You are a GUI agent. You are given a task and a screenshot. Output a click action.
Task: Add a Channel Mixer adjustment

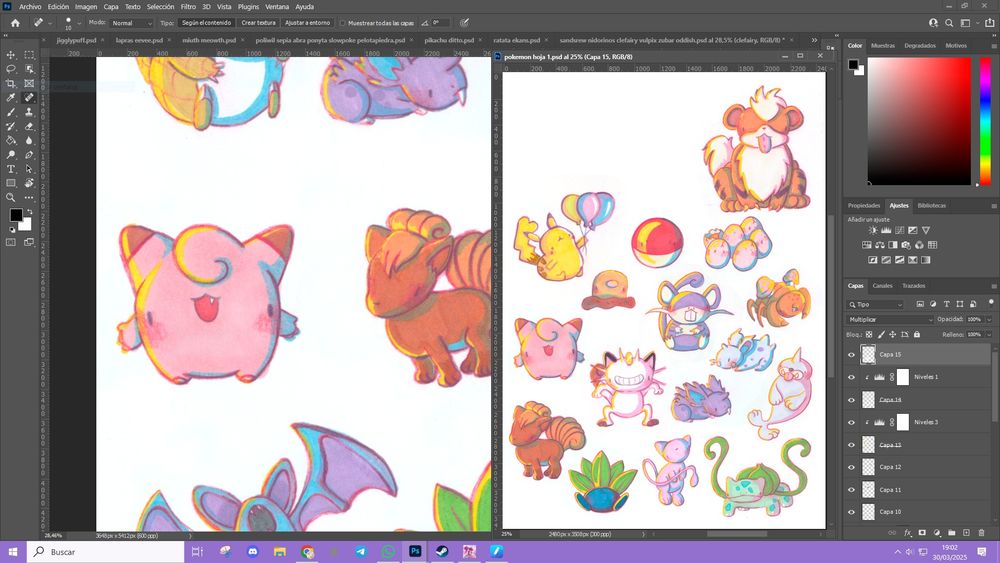click(919, 245)
